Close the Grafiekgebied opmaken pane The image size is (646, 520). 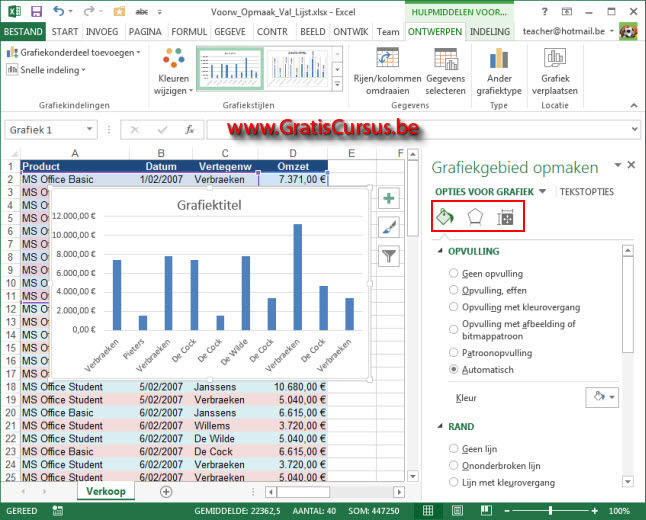coord(631,165)
